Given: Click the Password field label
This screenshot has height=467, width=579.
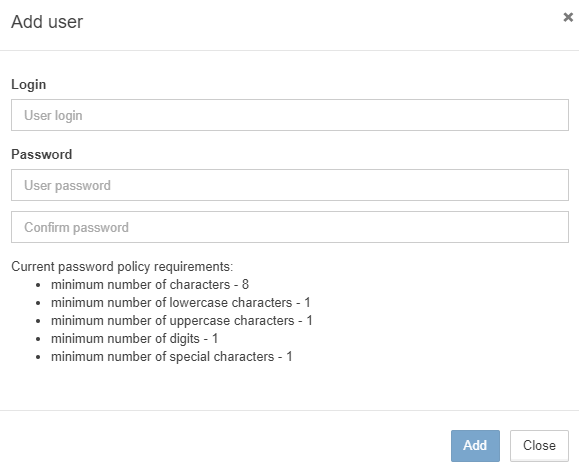Looking at the screenshot, I should (41, 154).
